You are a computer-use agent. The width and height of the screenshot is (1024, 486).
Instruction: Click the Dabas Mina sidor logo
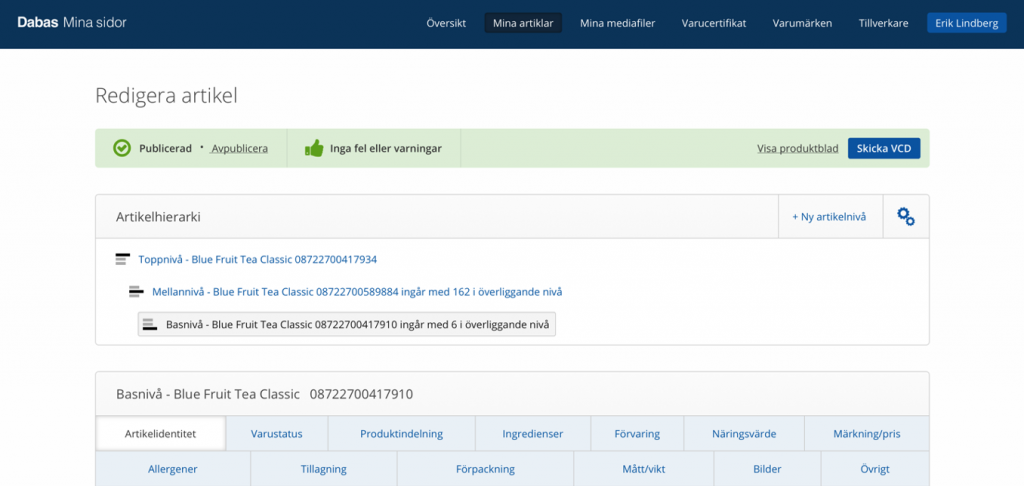[x=72, y=23]
